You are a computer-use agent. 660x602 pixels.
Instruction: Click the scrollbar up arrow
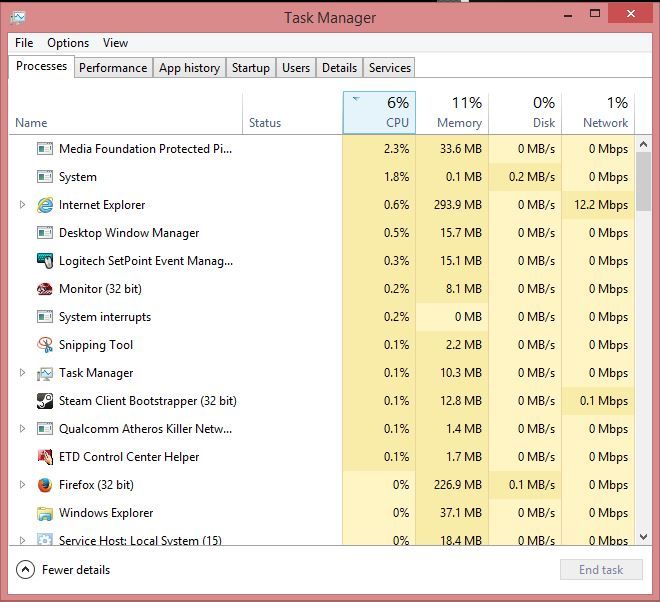click(643, 144)
